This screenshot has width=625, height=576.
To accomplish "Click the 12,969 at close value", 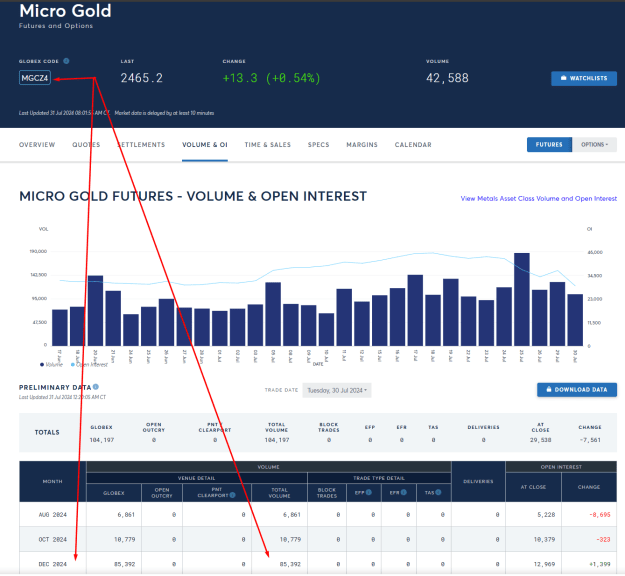I will click(544, 564).
